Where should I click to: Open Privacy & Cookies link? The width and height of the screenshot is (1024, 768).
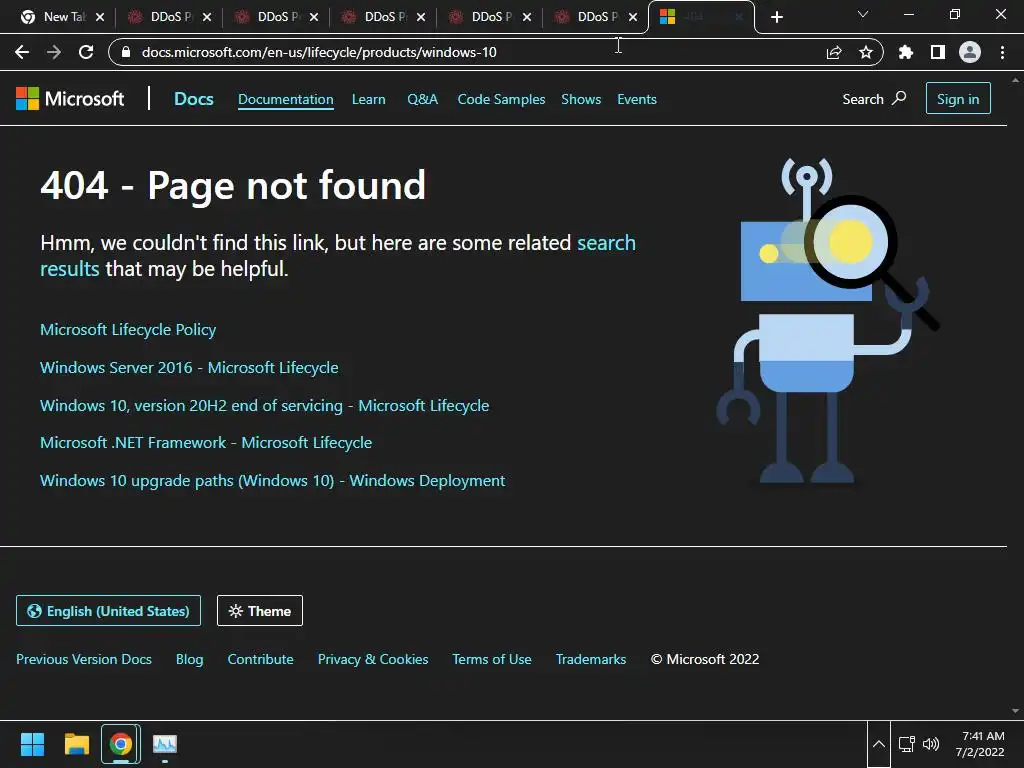(373, 660)
